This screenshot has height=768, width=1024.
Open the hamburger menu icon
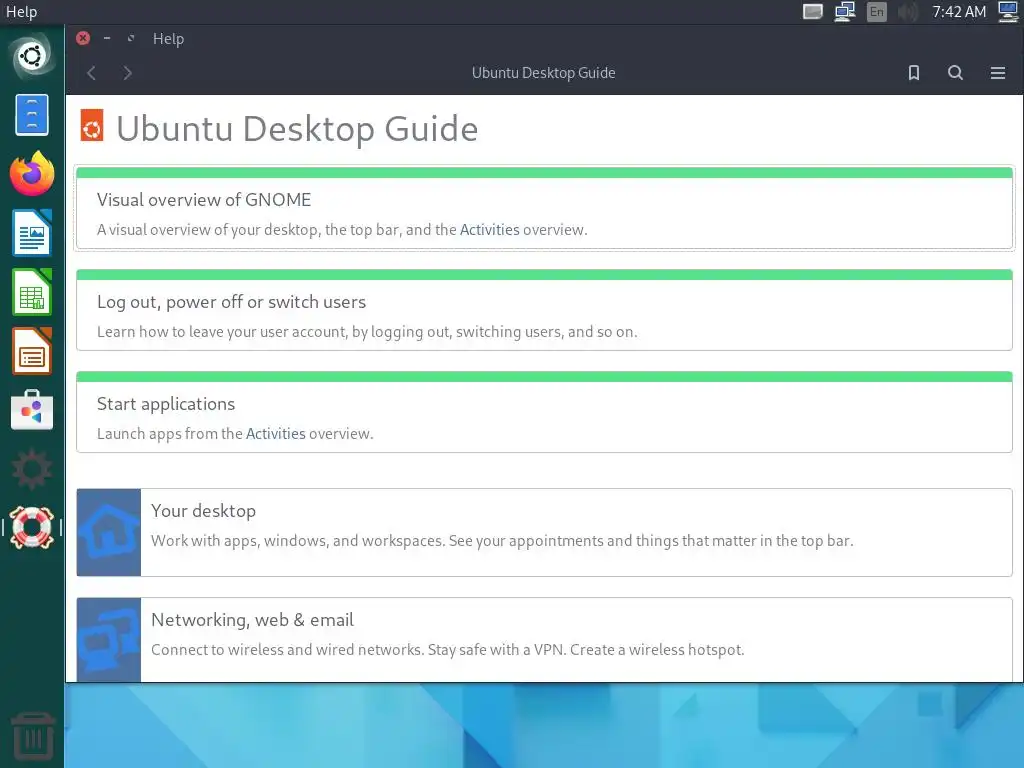[x=997, y=72]
